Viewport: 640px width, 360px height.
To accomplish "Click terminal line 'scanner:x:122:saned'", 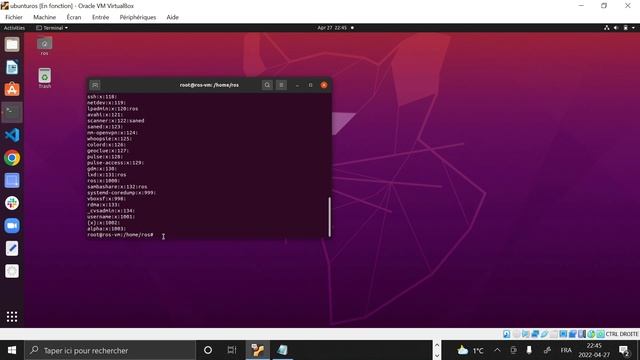I will (116, 121).
